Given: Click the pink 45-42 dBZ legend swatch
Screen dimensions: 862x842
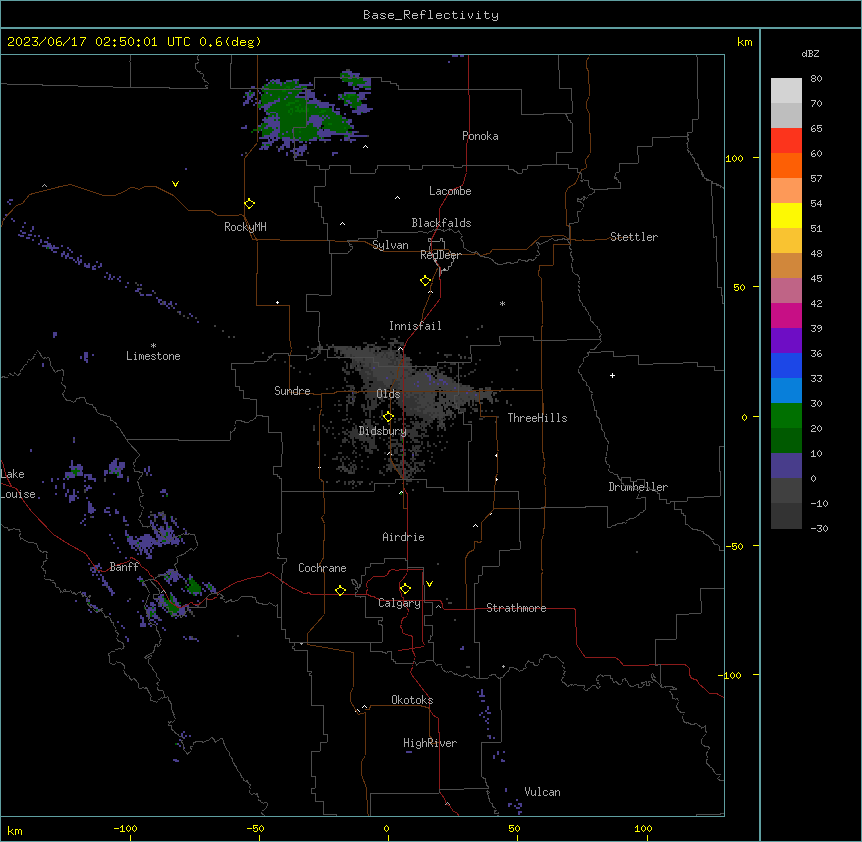Looking at the screenshot, I should pos(786,291).
